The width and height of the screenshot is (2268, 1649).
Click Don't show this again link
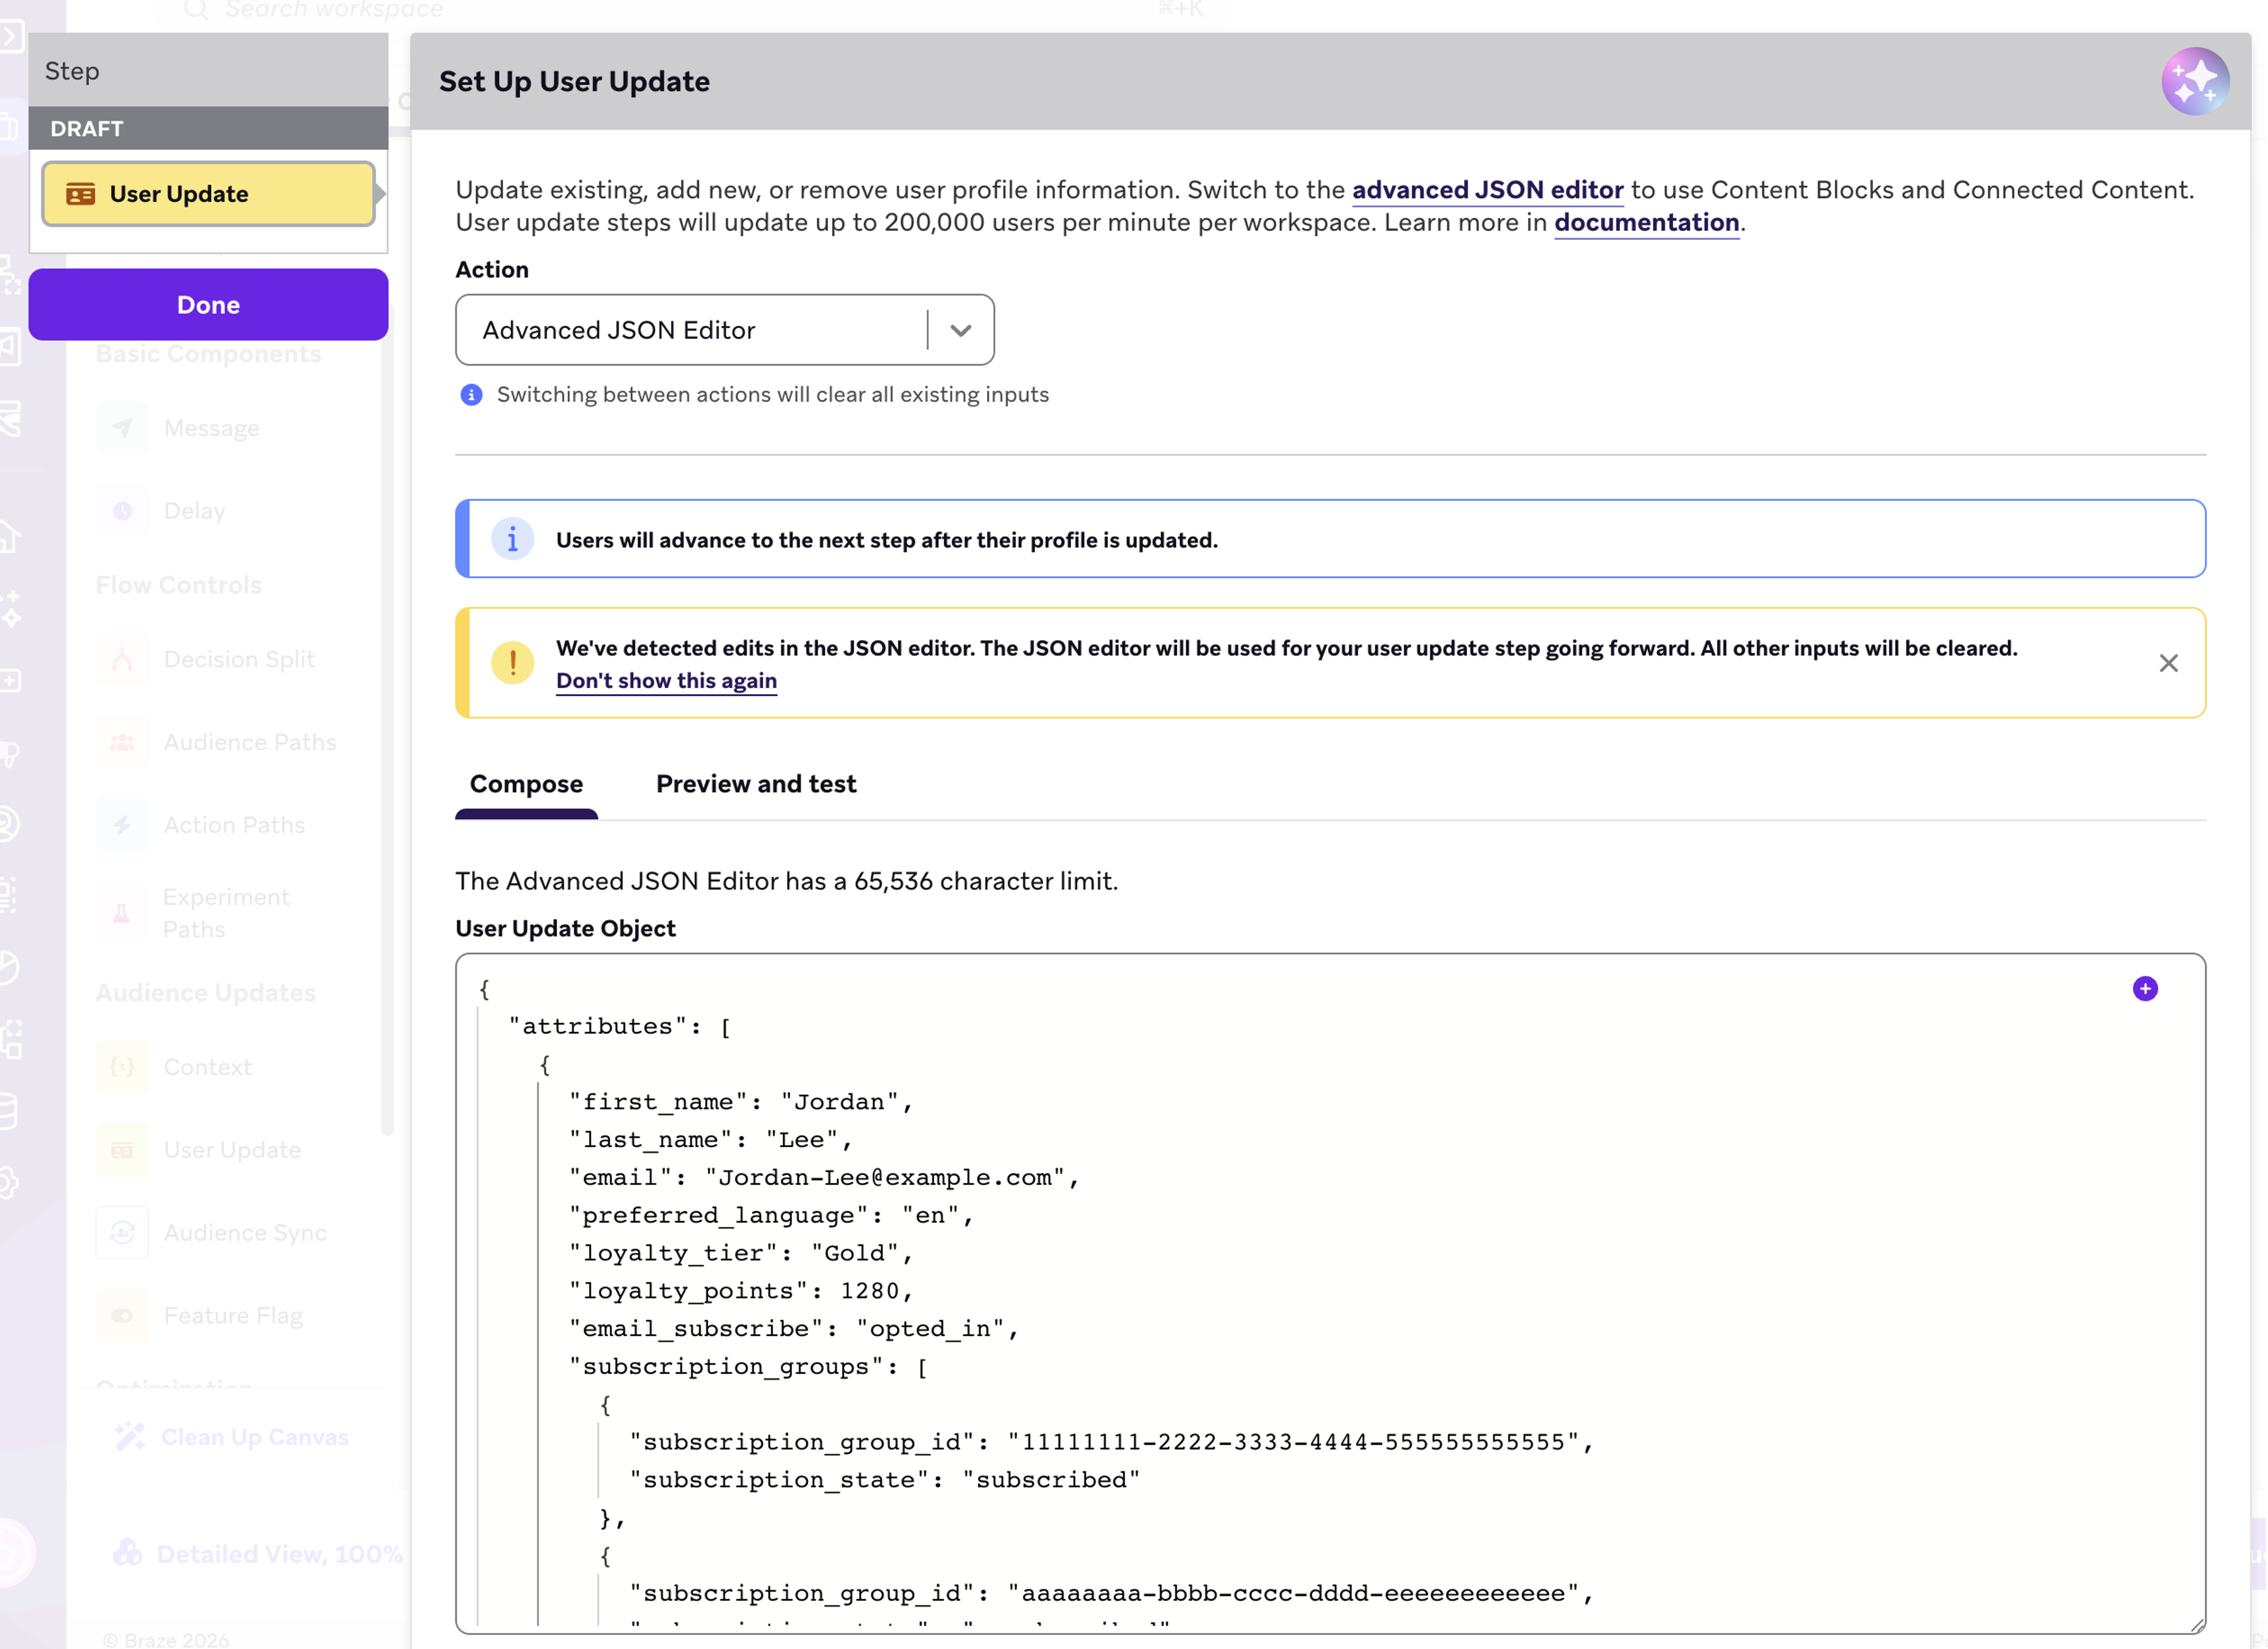click(x=666, y=681)
